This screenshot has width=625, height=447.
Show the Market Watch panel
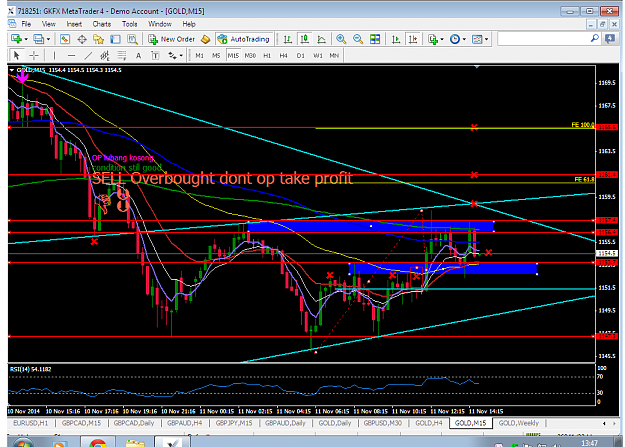click(65, 39)
